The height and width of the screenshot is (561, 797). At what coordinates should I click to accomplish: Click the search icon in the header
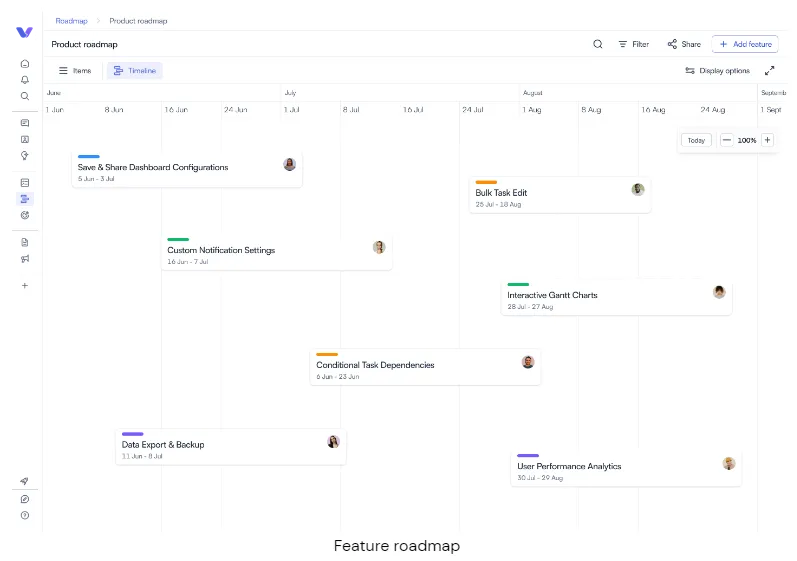[598, 44]
